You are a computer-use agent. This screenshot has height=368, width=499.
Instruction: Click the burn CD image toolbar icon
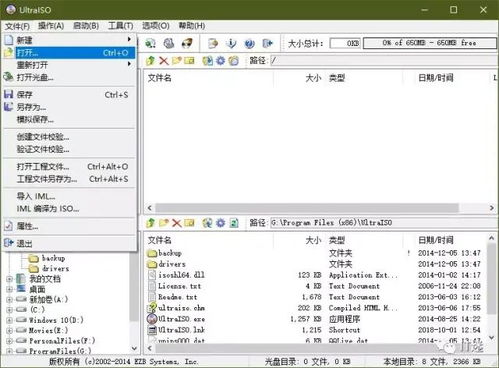(x=187, y=43)
